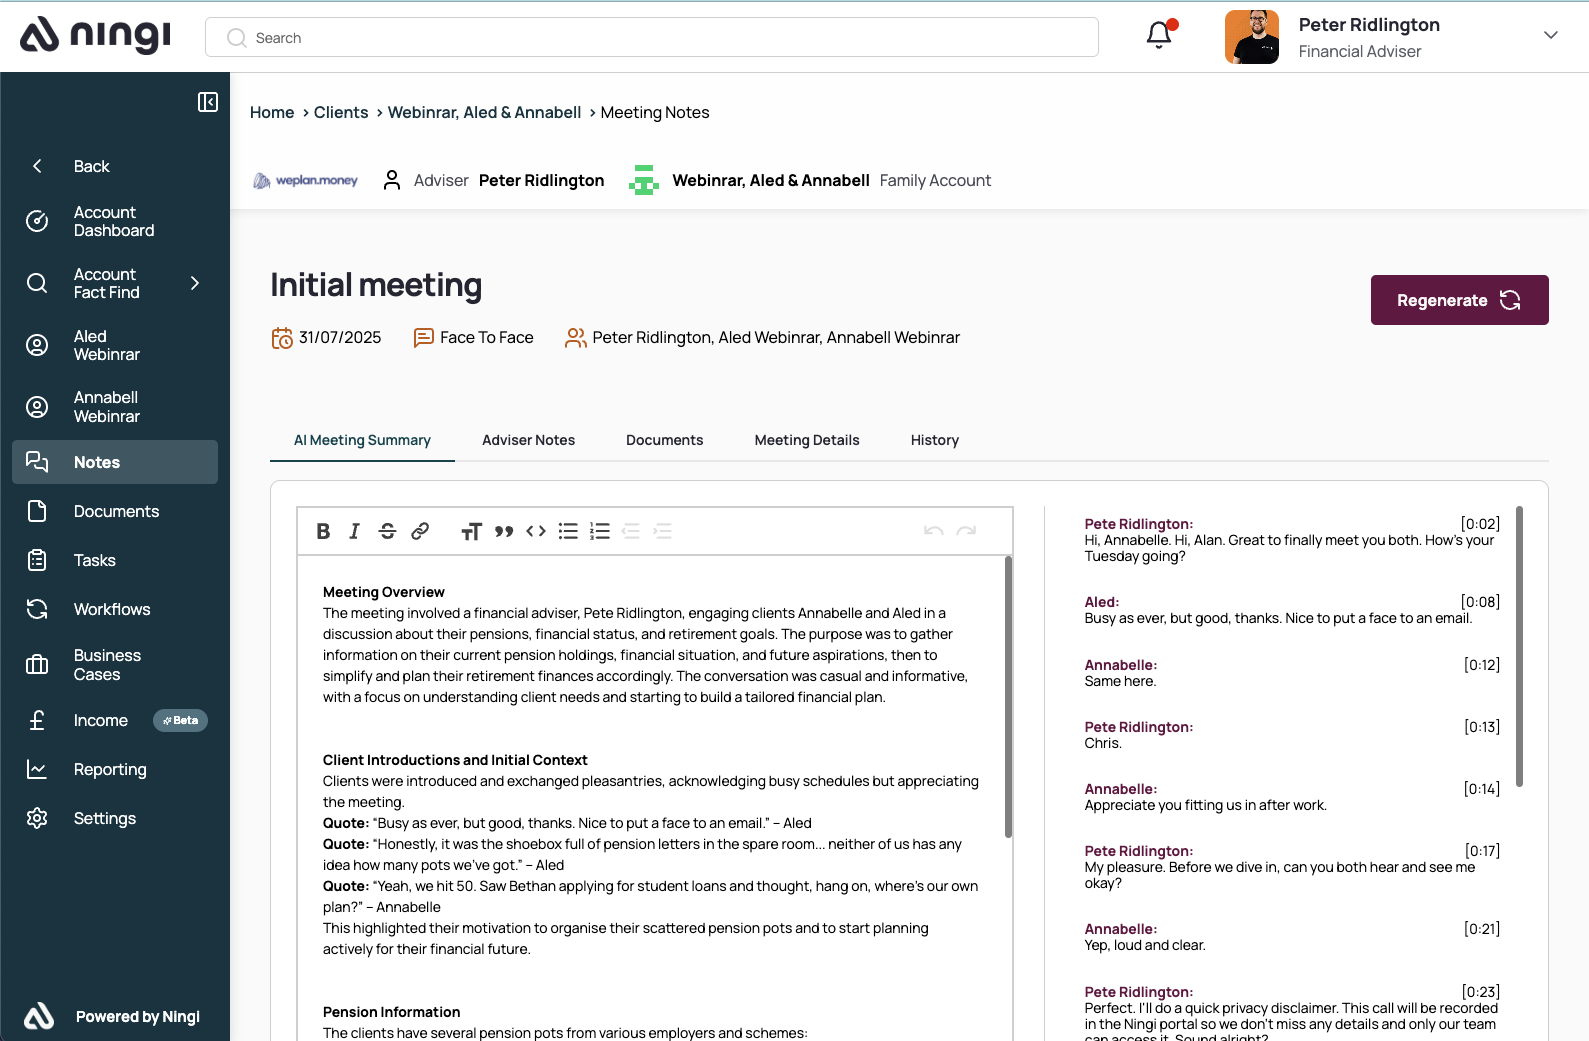Switch to the Adviser Notes tab

click(528, 440)
